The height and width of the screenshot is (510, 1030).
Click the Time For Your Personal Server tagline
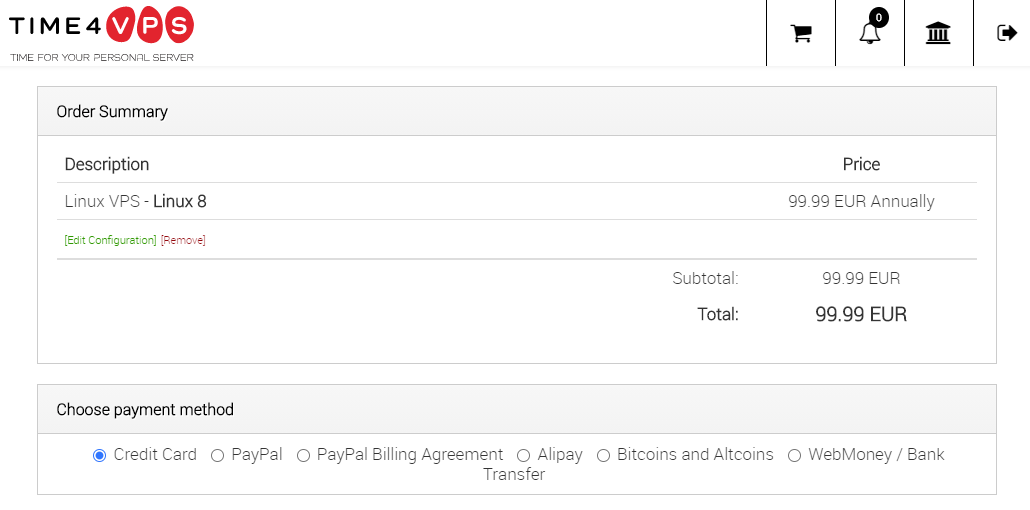(102, 58)
